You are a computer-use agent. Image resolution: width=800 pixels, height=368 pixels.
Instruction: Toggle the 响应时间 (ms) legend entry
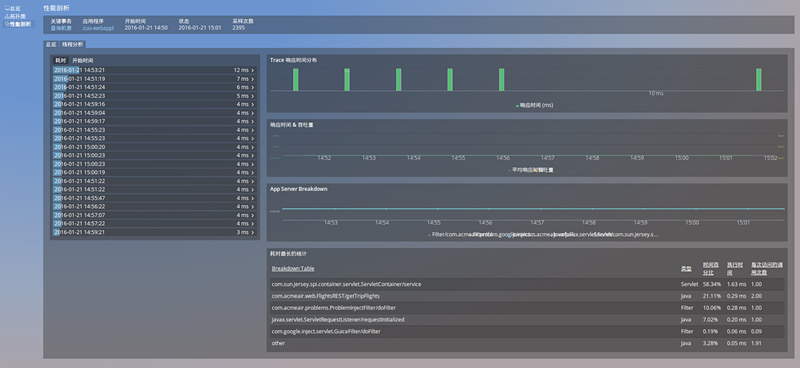coord(535,105)
